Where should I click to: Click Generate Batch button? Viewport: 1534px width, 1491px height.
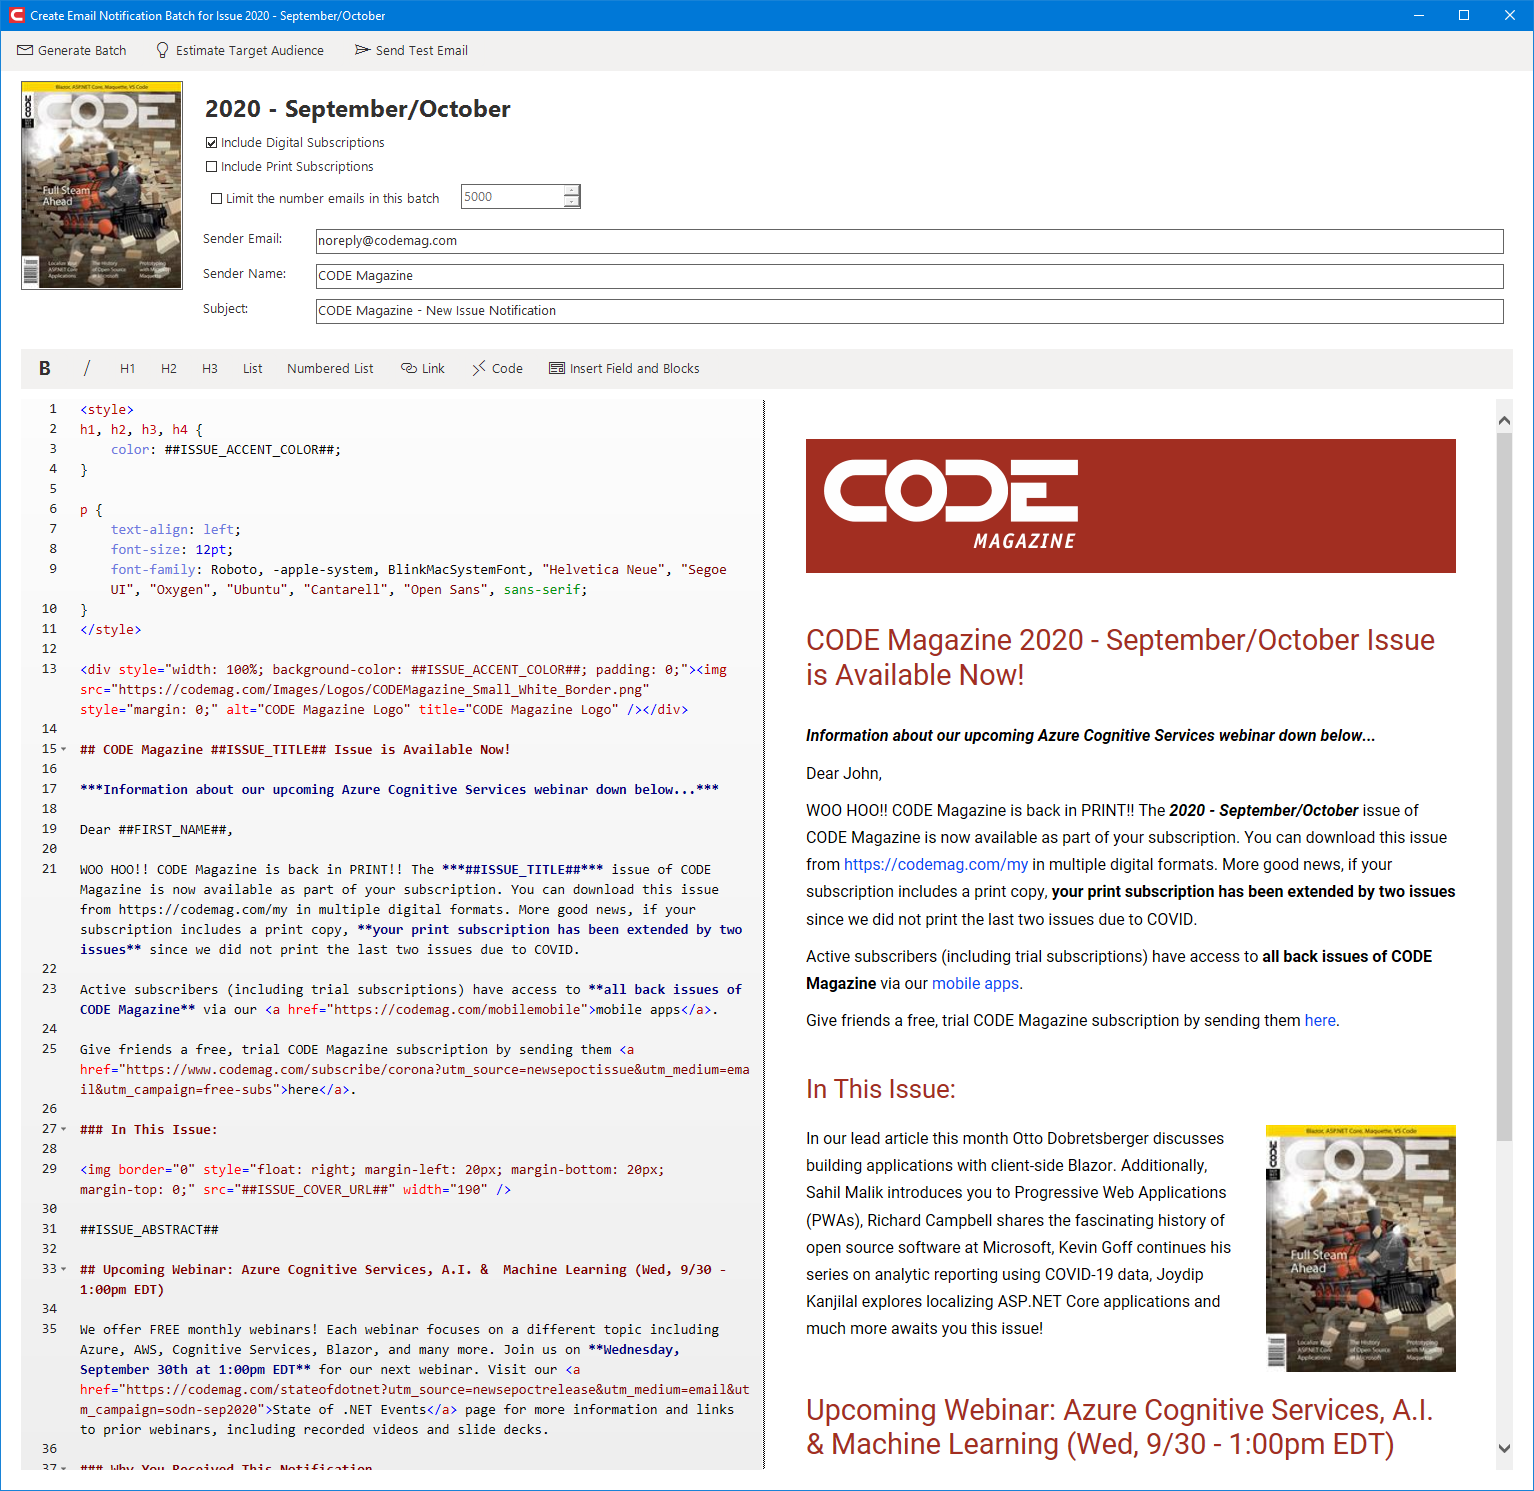pos(72,50)
